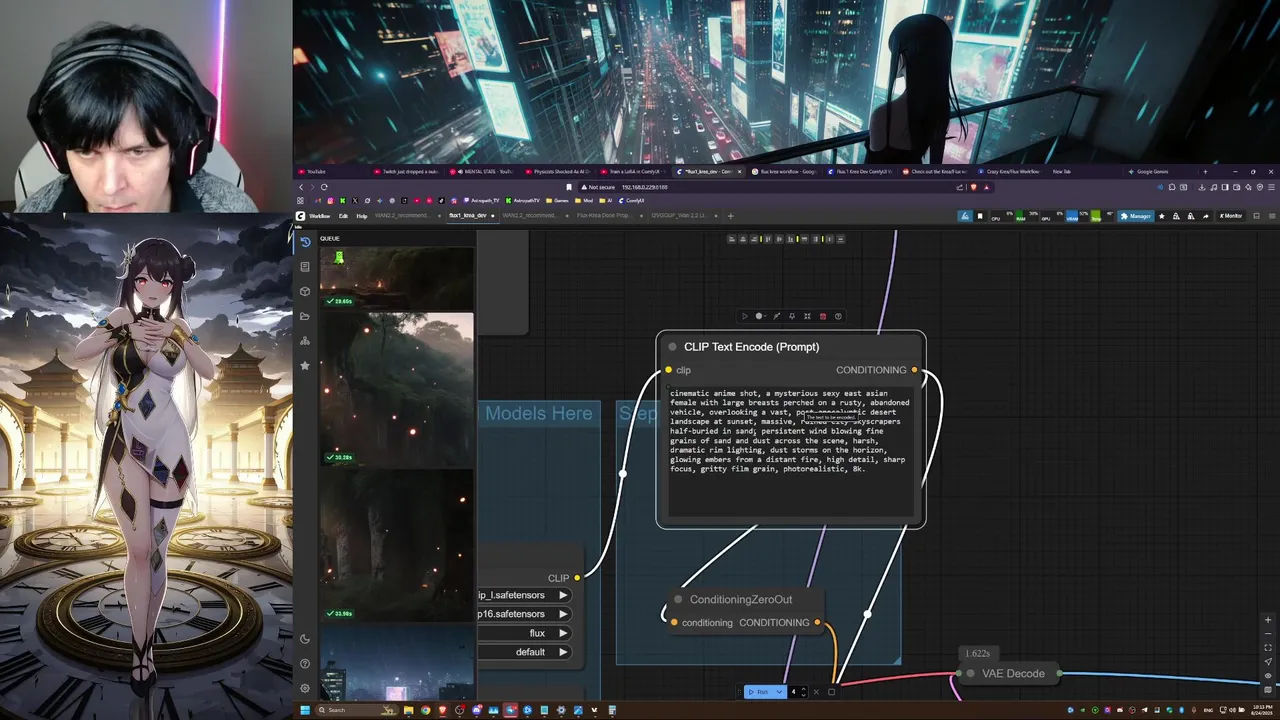Open ComfyUI settings gear in sidebar
The height and width of the screenshot is (720, 1280).
click(305, 688)
